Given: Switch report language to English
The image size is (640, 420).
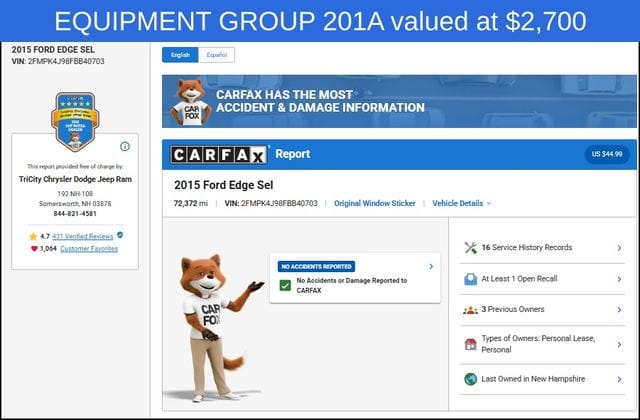Looking at the screenshot, I should pos(180,55).
